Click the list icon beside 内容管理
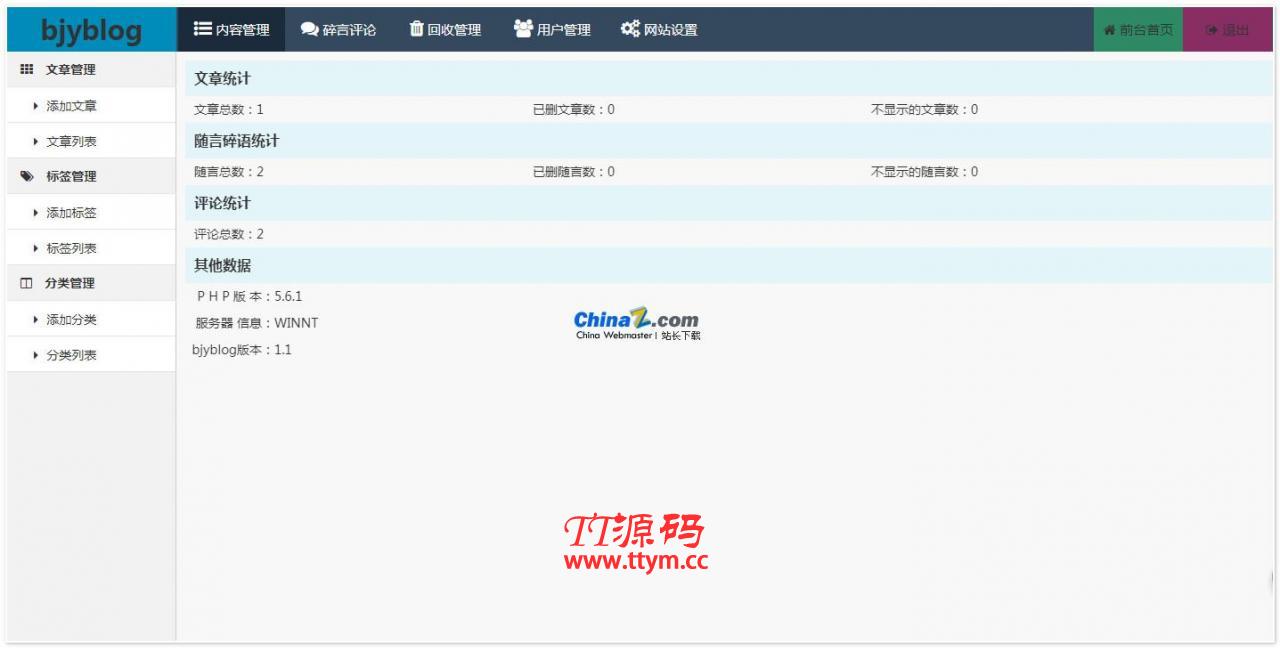 coord(202,29)
